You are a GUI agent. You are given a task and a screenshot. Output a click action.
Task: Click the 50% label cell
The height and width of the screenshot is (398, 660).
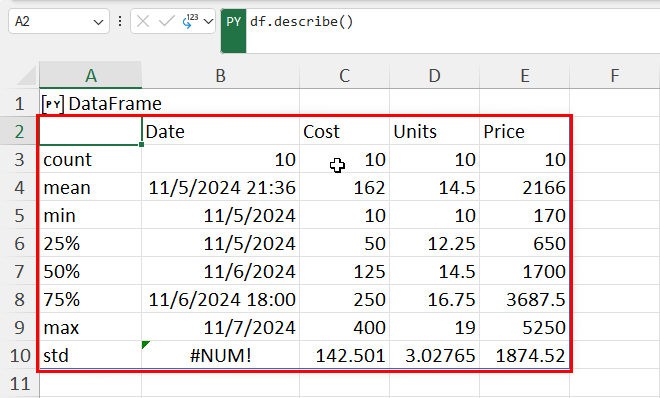(90, 271)
